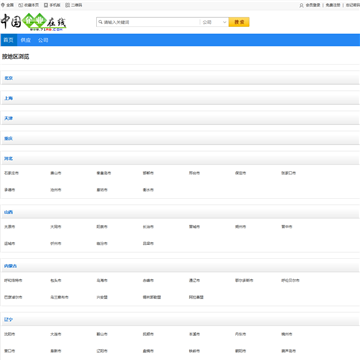Click the user icon beside 会员登录
The height and width of the screenshot is (360, 360).
point(302,5)
